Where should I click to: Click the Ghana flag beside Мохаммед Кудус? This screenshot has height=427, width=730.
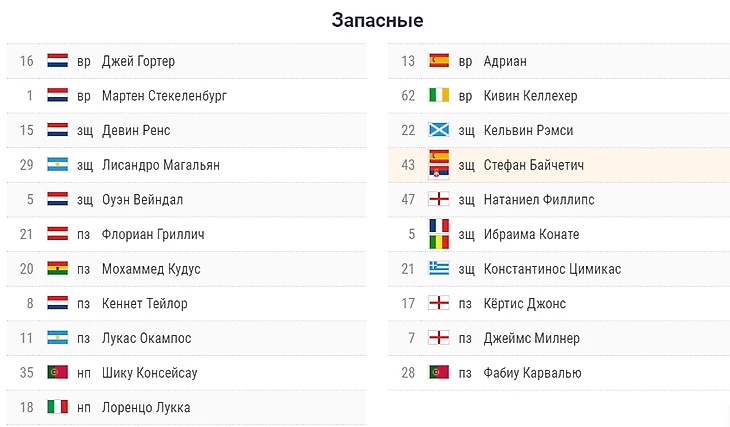click(x=57, y=269)
